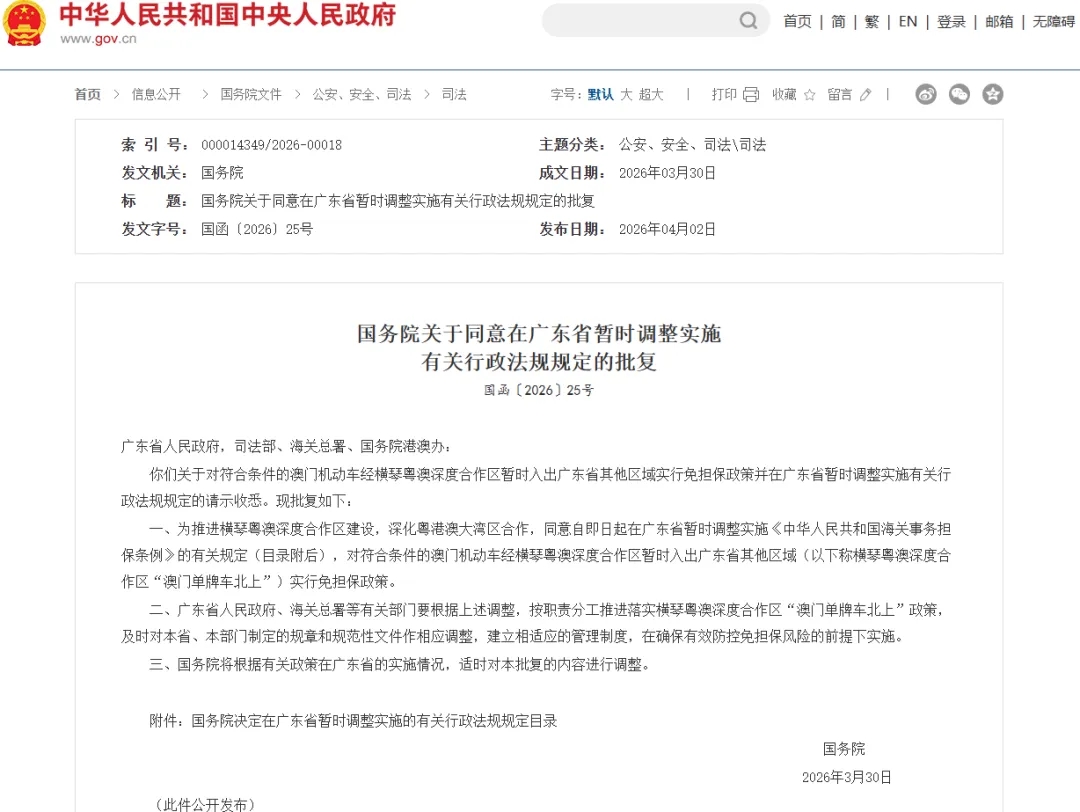Click 首页 in top navigation
The image size is (1080, 812).
(x=797, y=22)
